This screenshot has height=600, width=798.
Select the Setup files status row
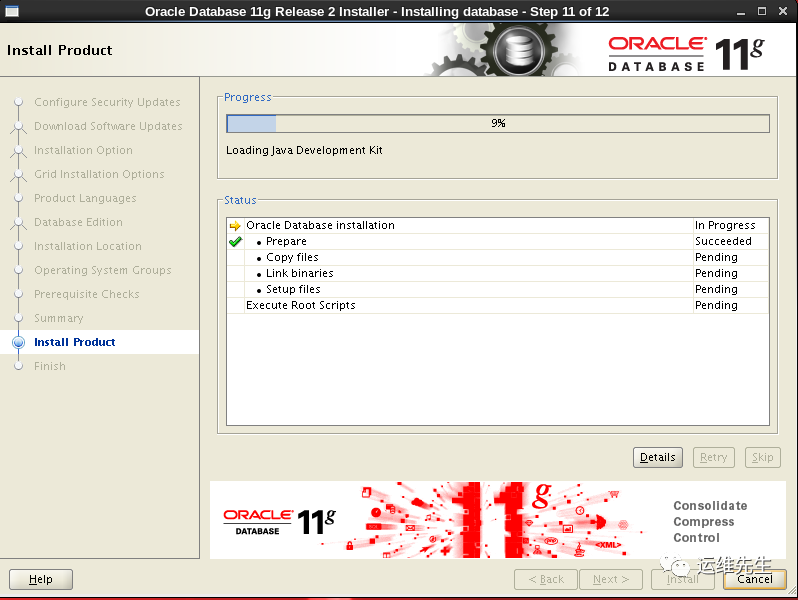pos(498,290)
